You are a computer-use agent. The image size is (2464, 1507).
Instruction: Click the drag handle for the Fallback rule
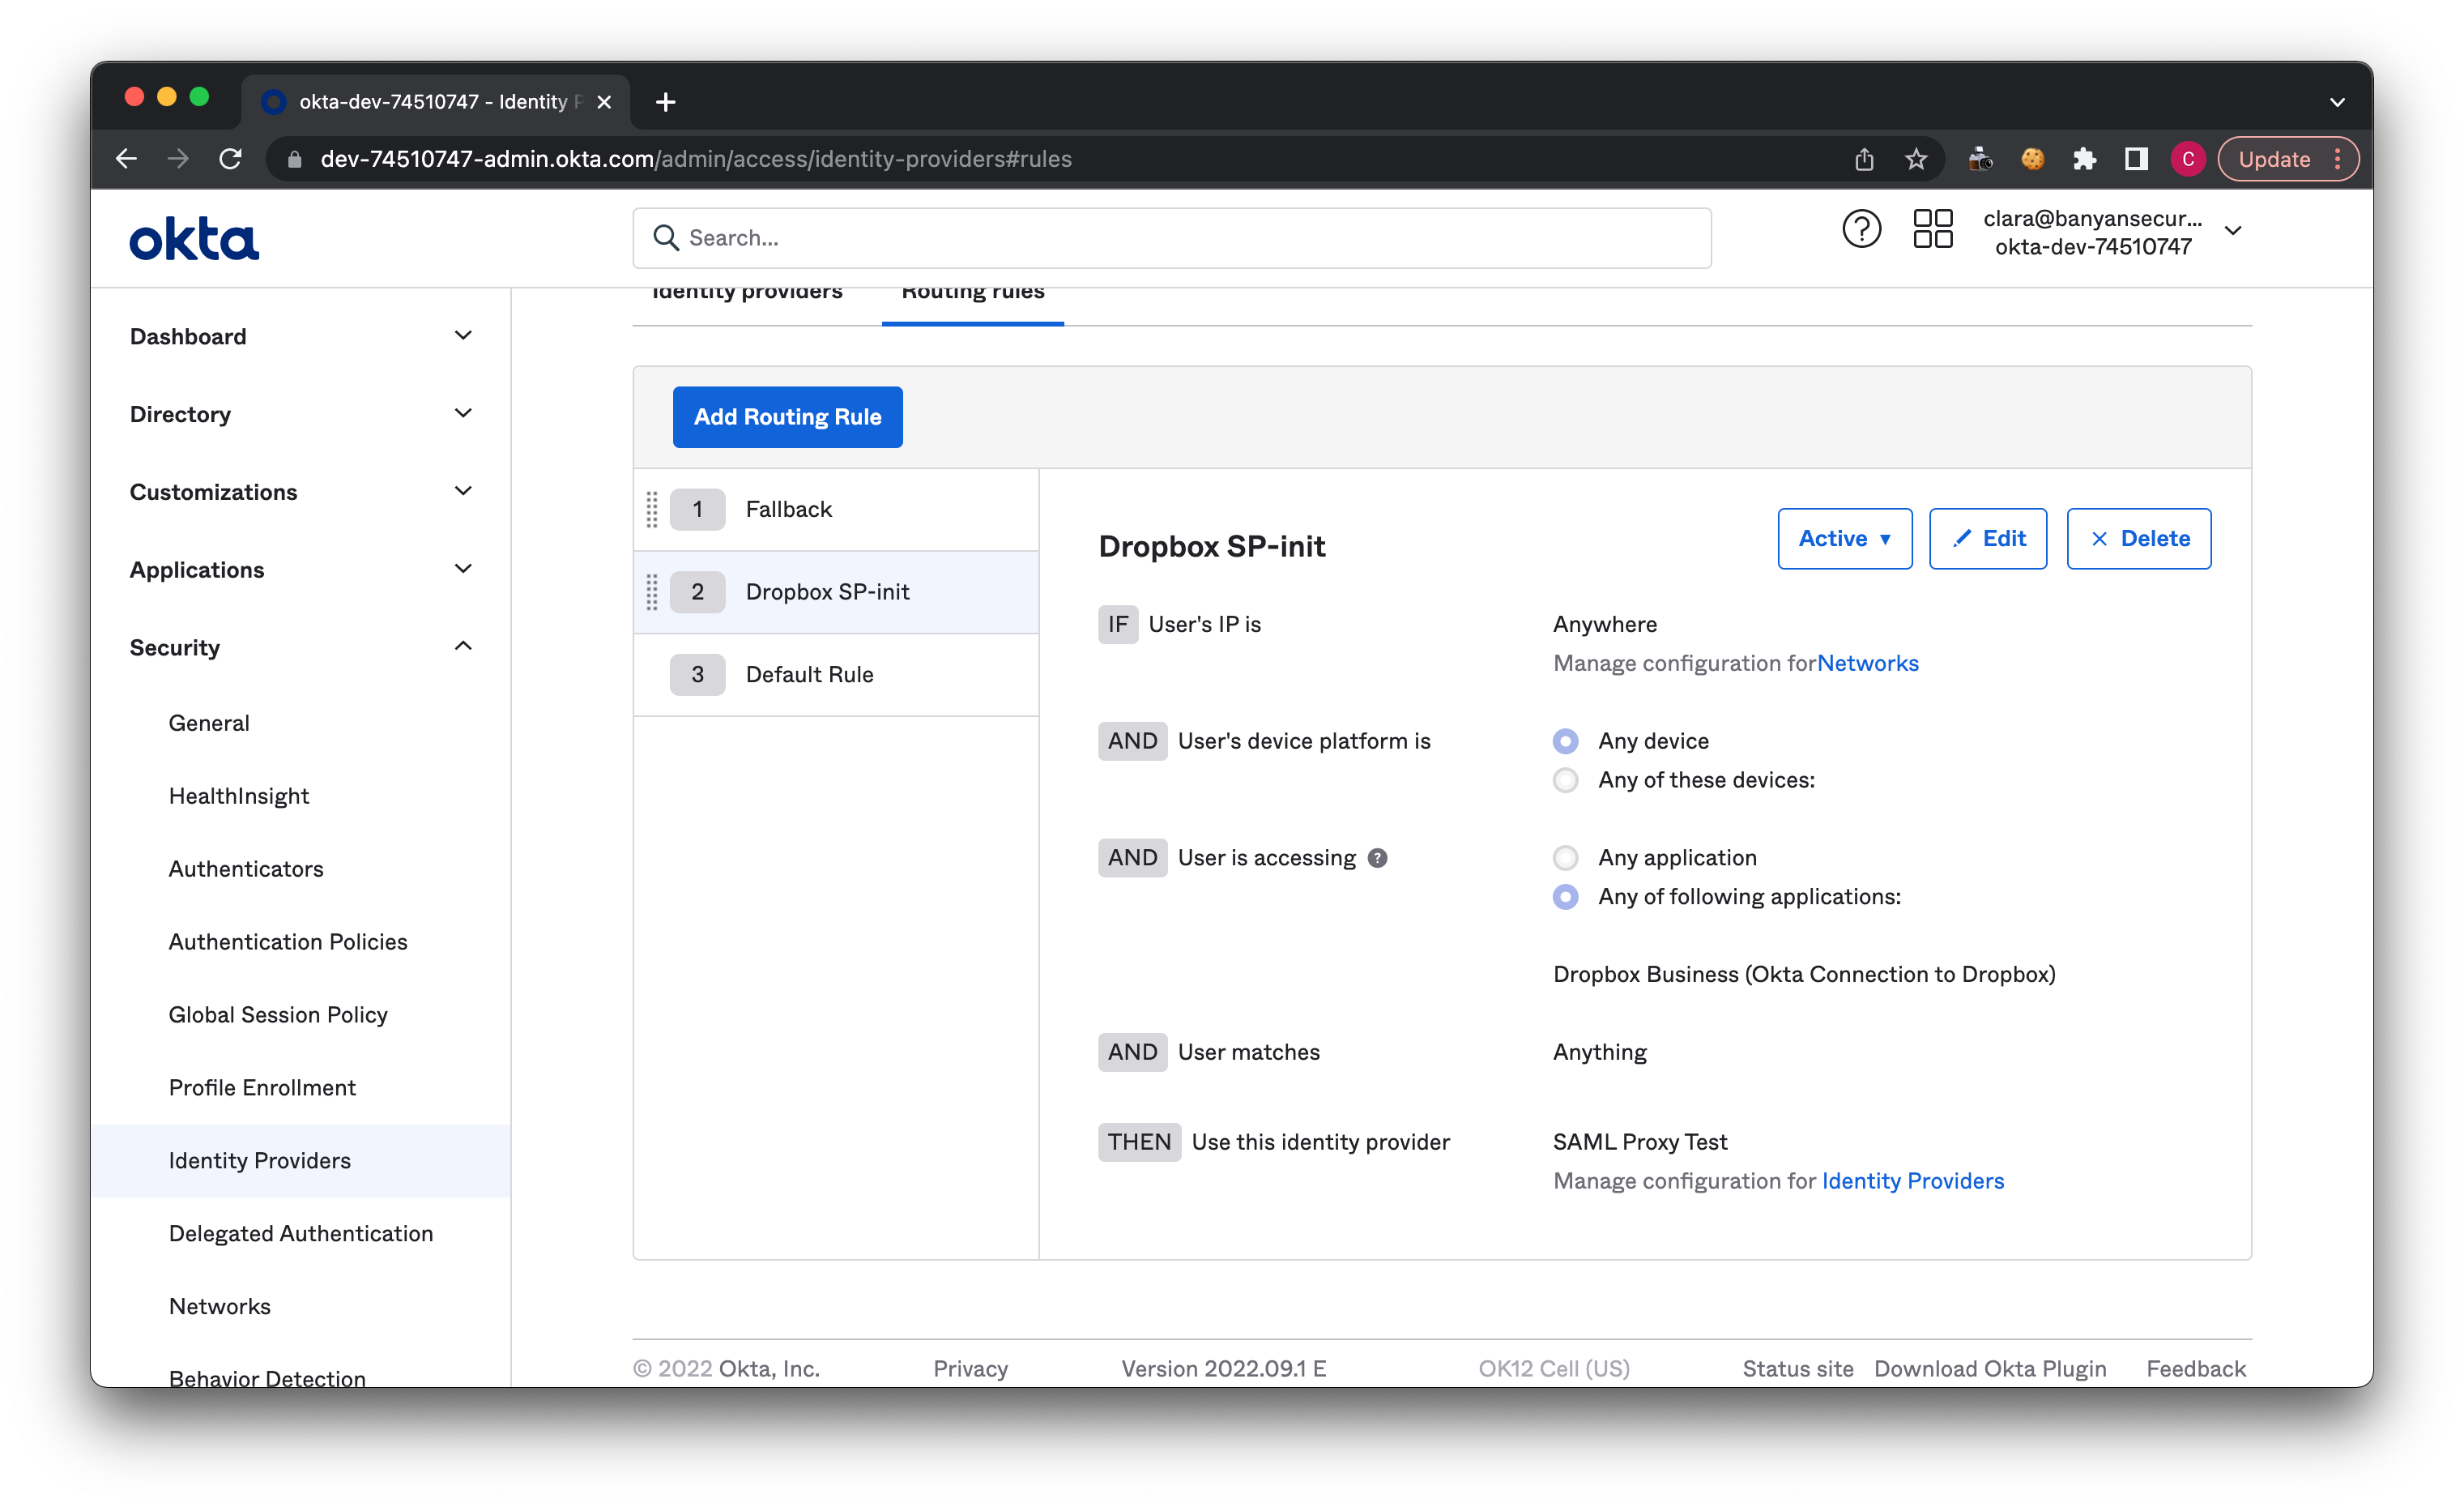click(652, 509)
